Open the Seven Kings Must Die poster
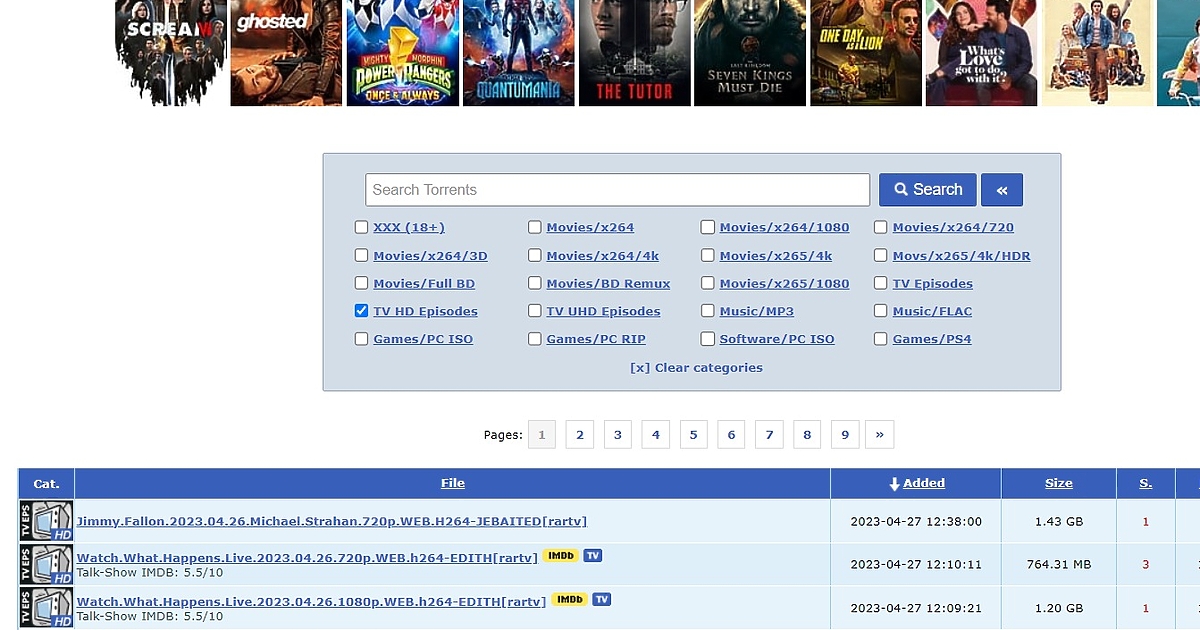Viewport: 1200px width, 630px height. click(x=750, y=52)
